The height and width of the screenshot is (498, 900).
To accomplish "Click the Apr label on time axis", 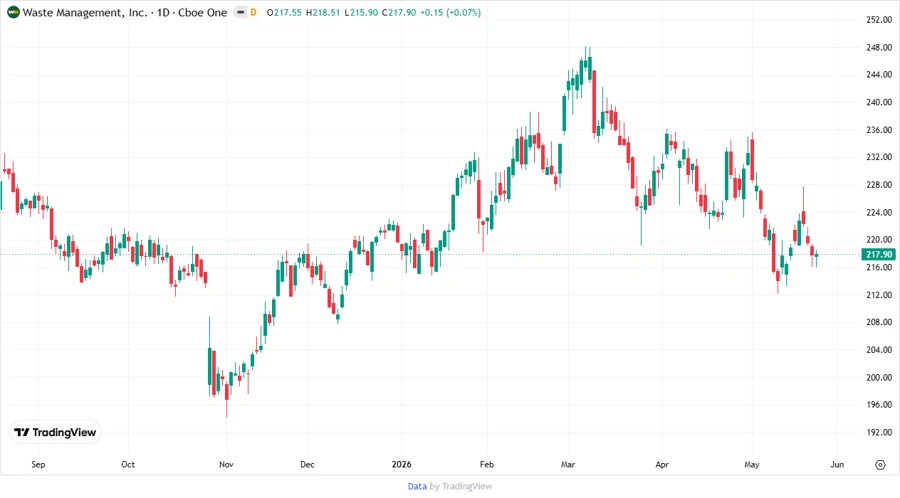I will [x=662, y=464].
